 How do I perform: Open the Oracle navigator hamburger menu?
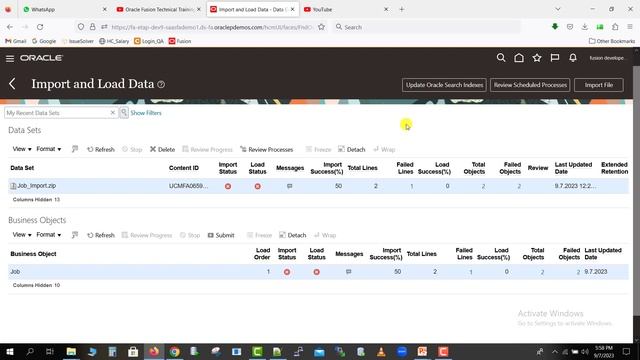coord(10,58)
